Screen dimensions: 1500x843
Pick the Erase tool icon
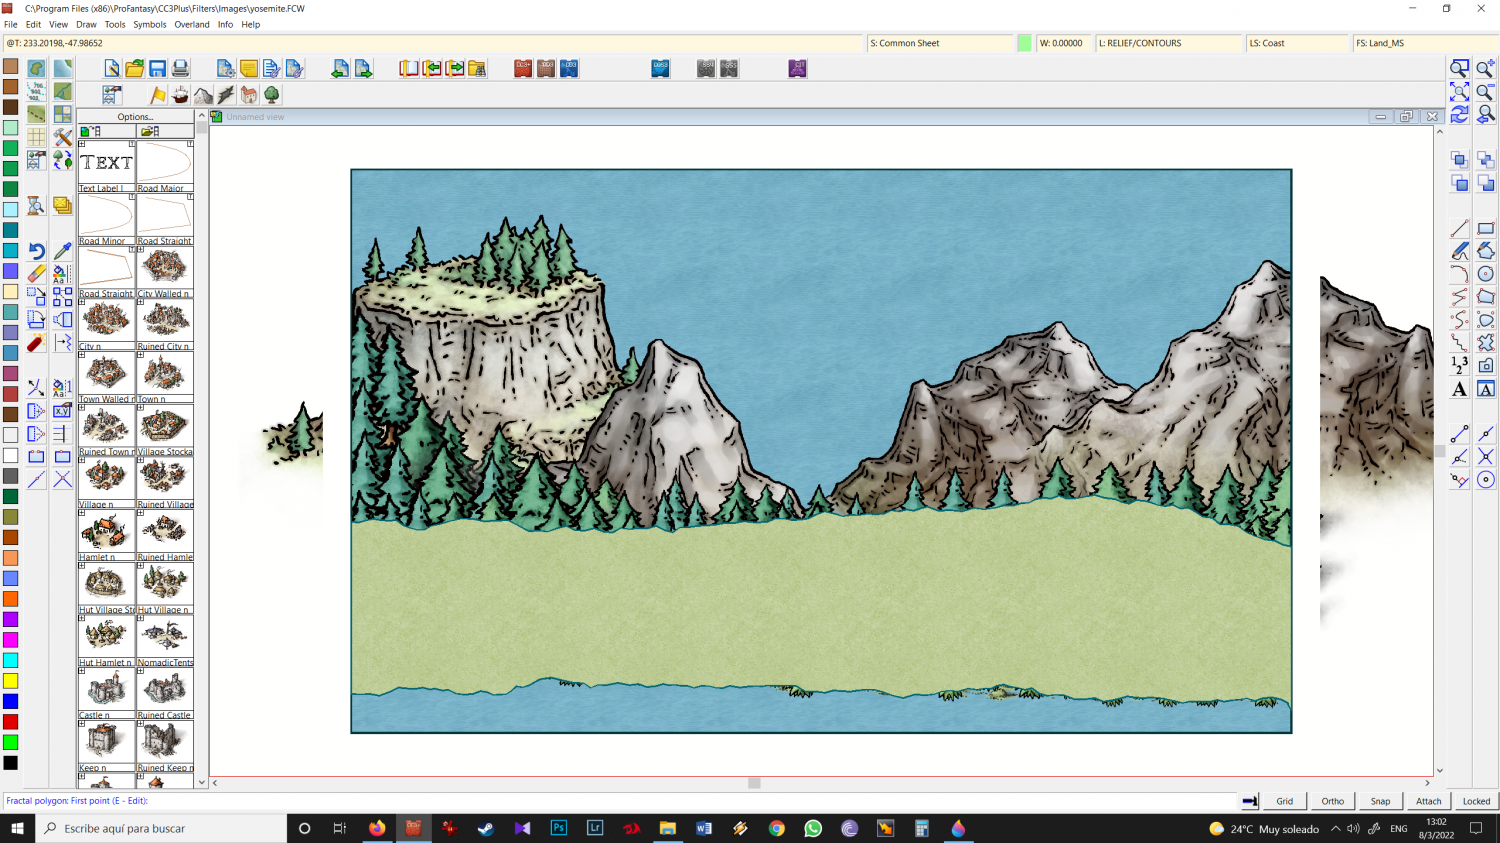point(36,274)
